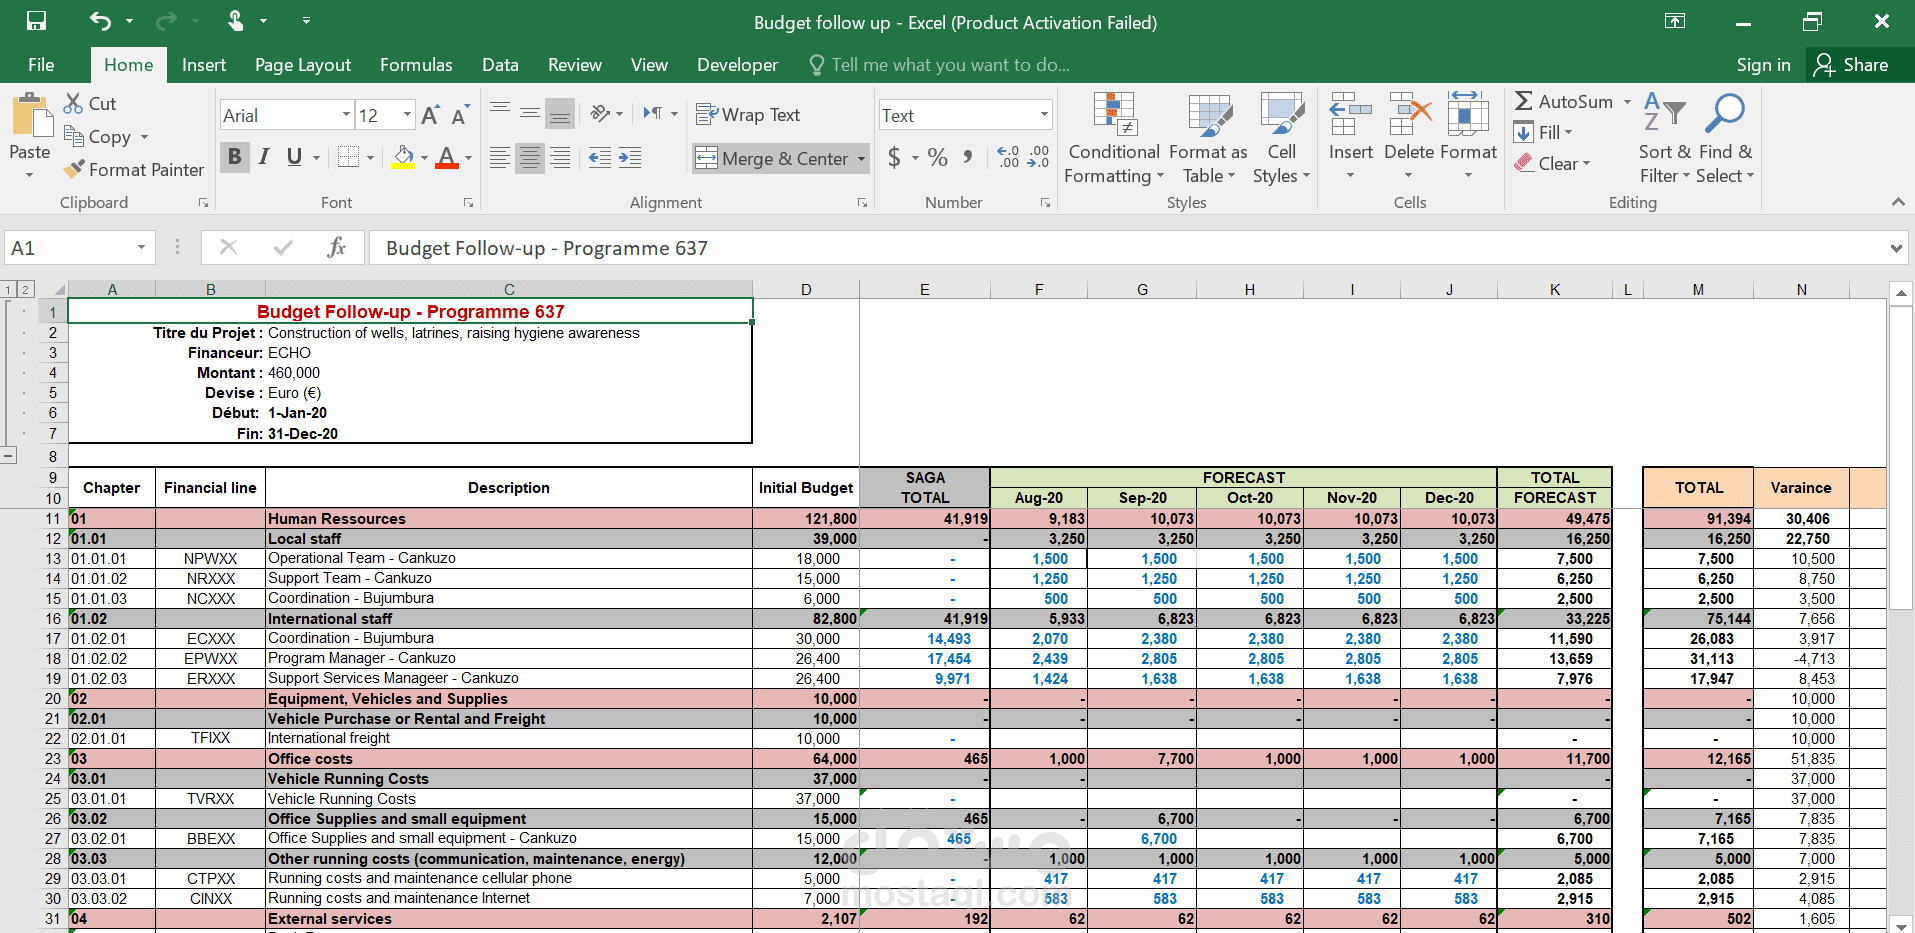Apply Percent Style format
The height and width of the screenshot is (933, 1915).
pyautogui.click(x=937, y=157)
